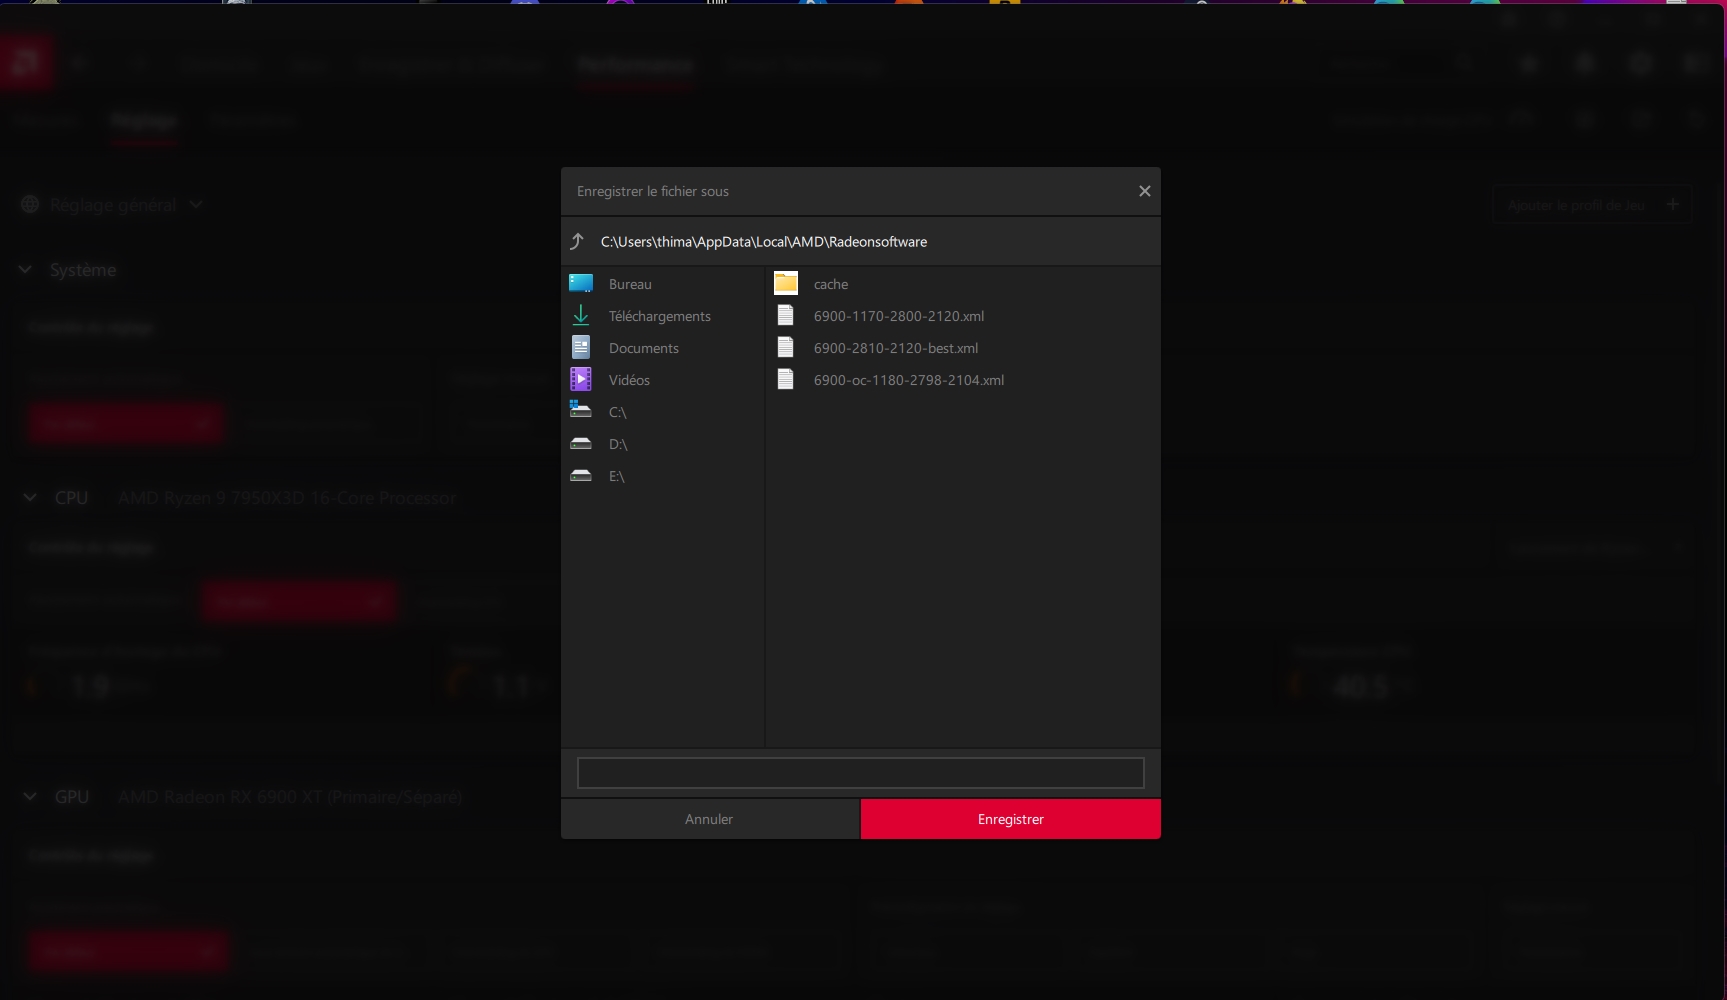Image resolution: width=1727 pixels, height=1000 pixels.
Task: Browse the E:\ drive
Action: point(616,476)
